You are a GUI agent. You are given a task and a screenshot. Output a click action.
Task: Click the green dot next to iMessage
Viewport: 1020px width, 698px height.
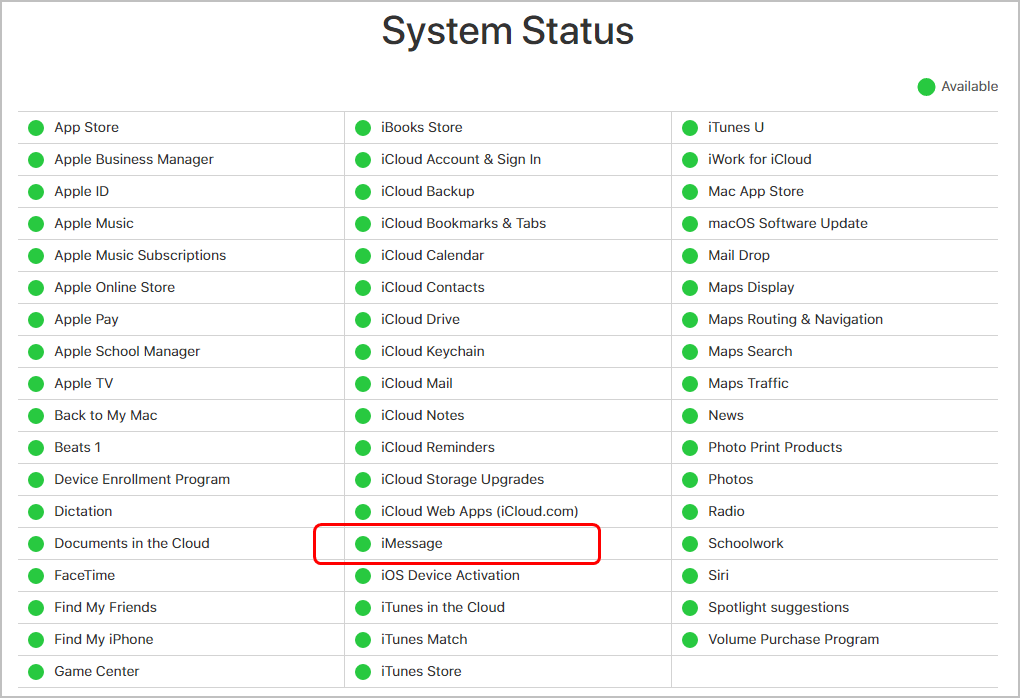point(363,544)
